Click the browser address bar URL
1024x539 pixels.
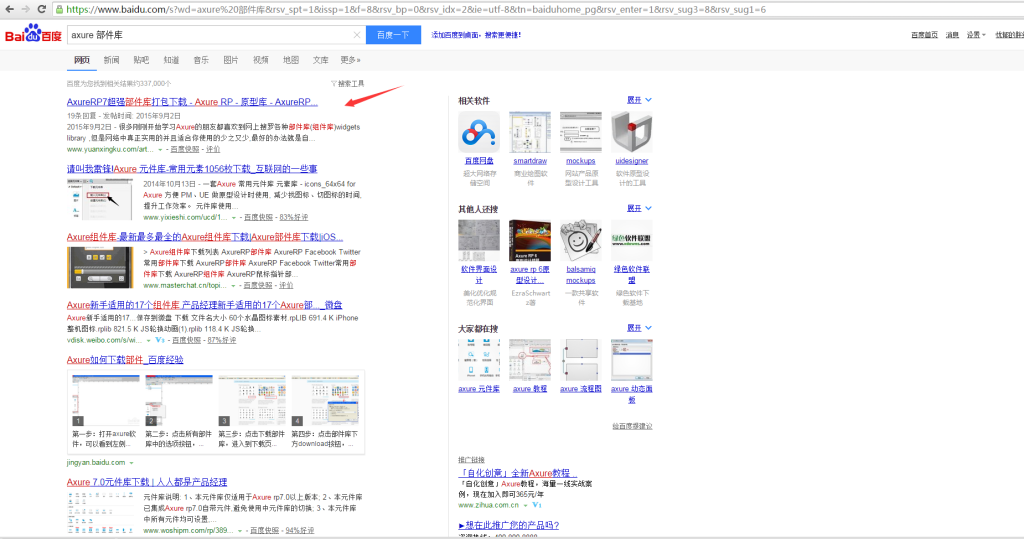(x=416, y=10)
